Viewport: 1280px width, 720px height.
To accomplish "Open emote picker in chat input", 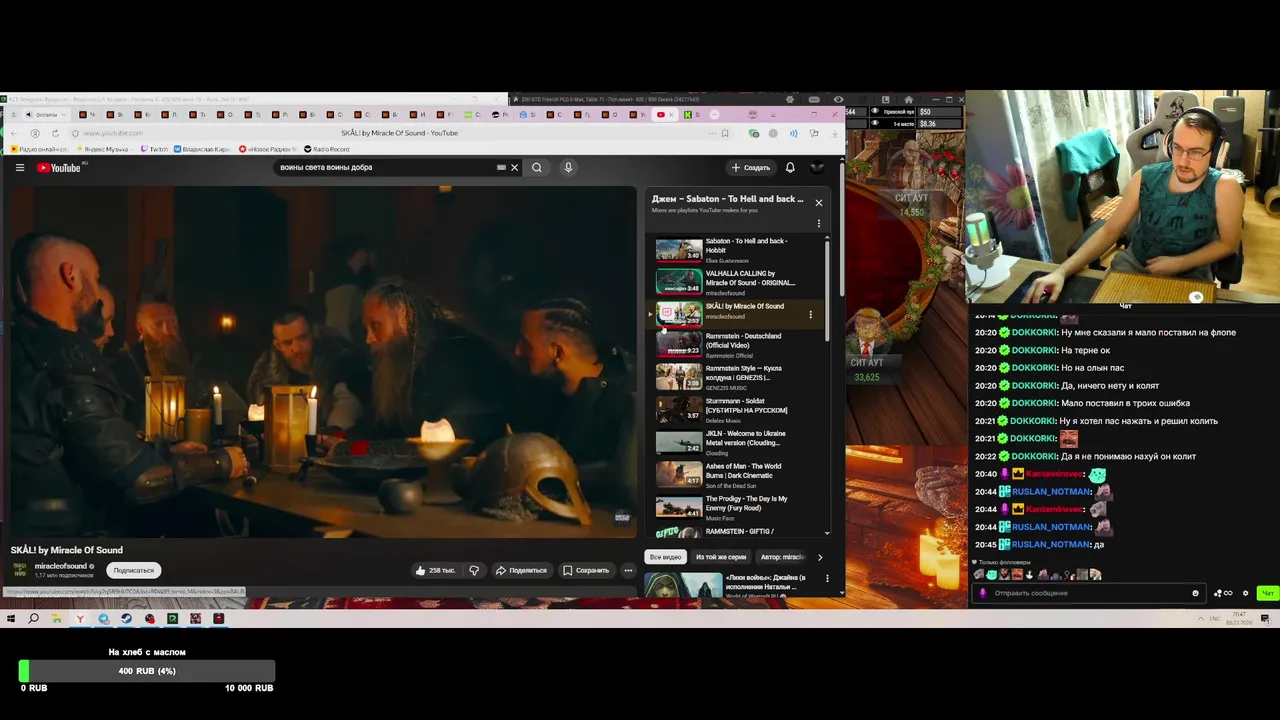I will pos(1195,593).
